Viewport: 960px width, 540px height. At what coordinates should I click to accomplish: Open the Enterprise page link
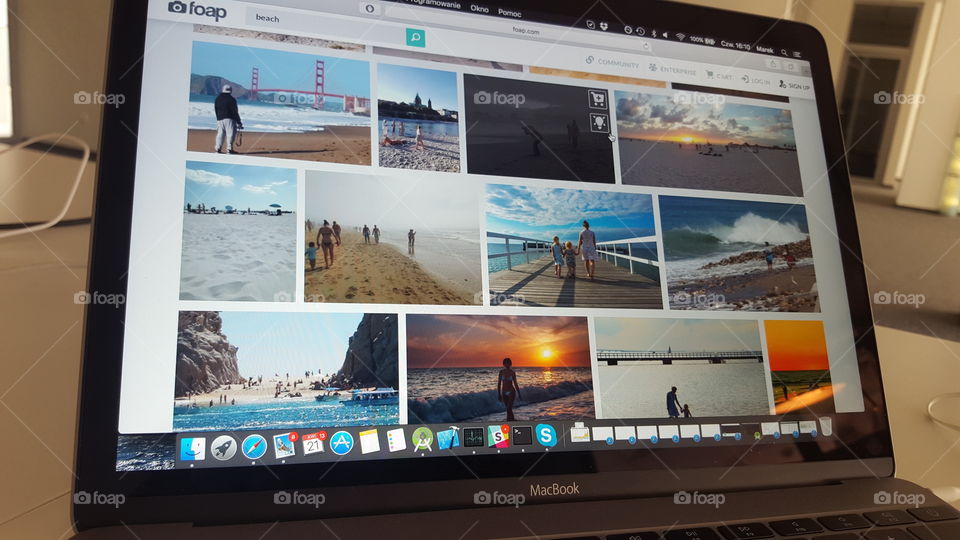click(x=672, y=69)
